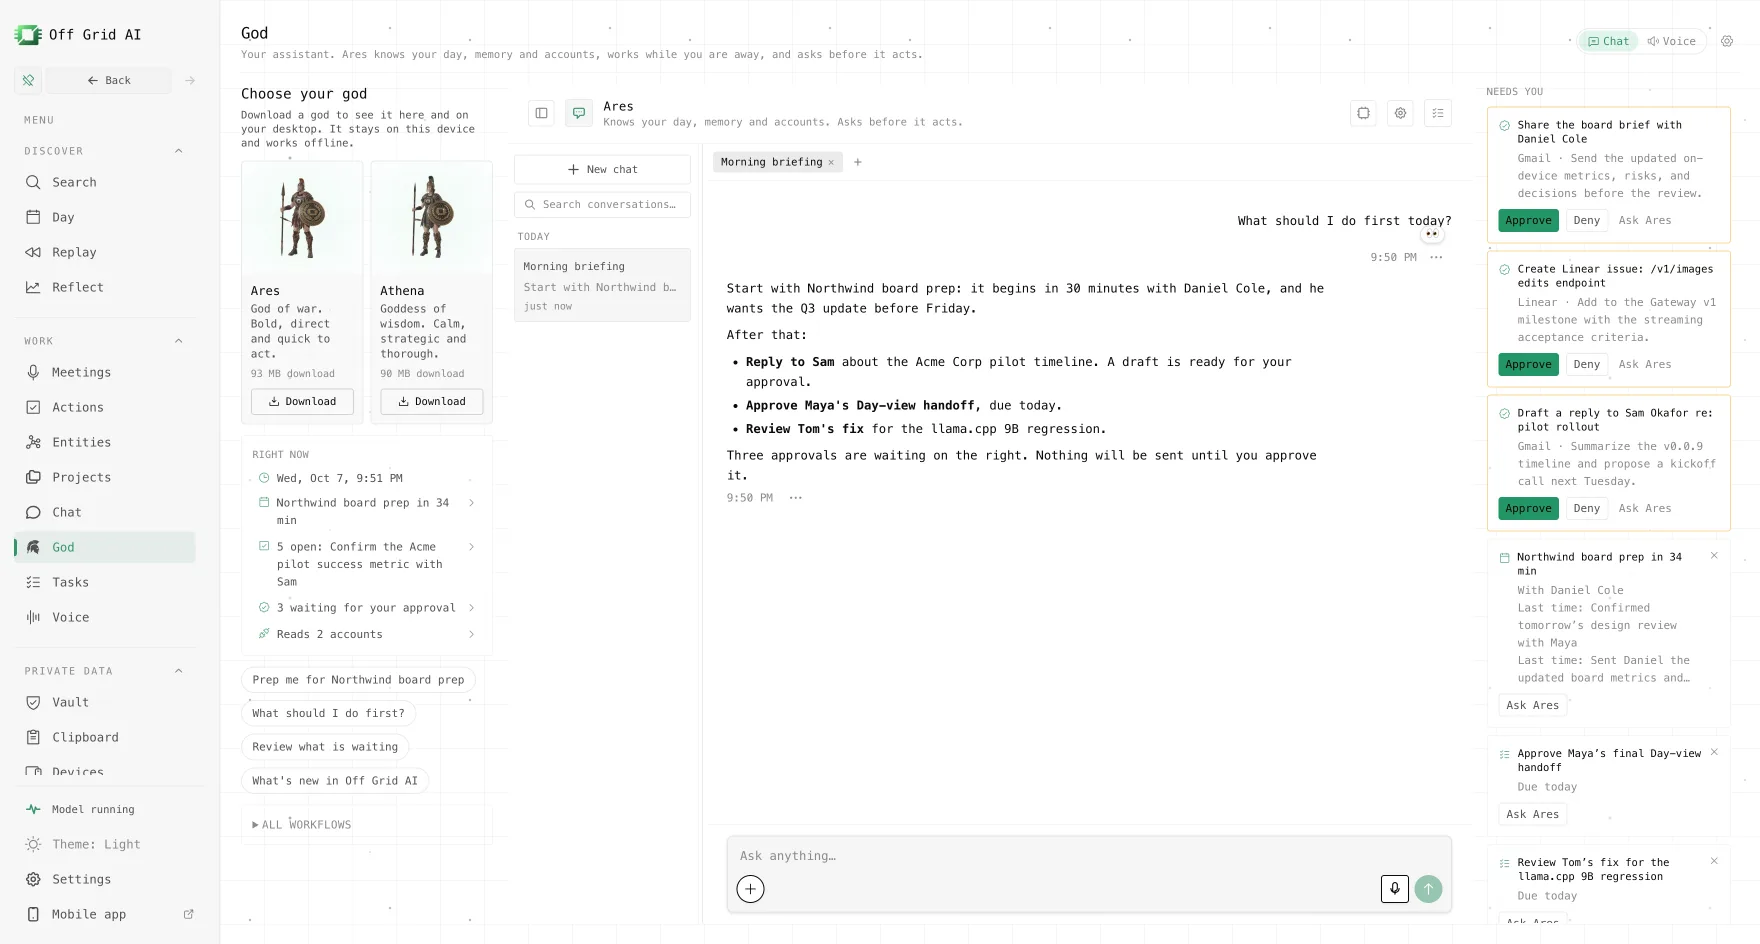Open the Meetings menu item

[x=105, y=372]
